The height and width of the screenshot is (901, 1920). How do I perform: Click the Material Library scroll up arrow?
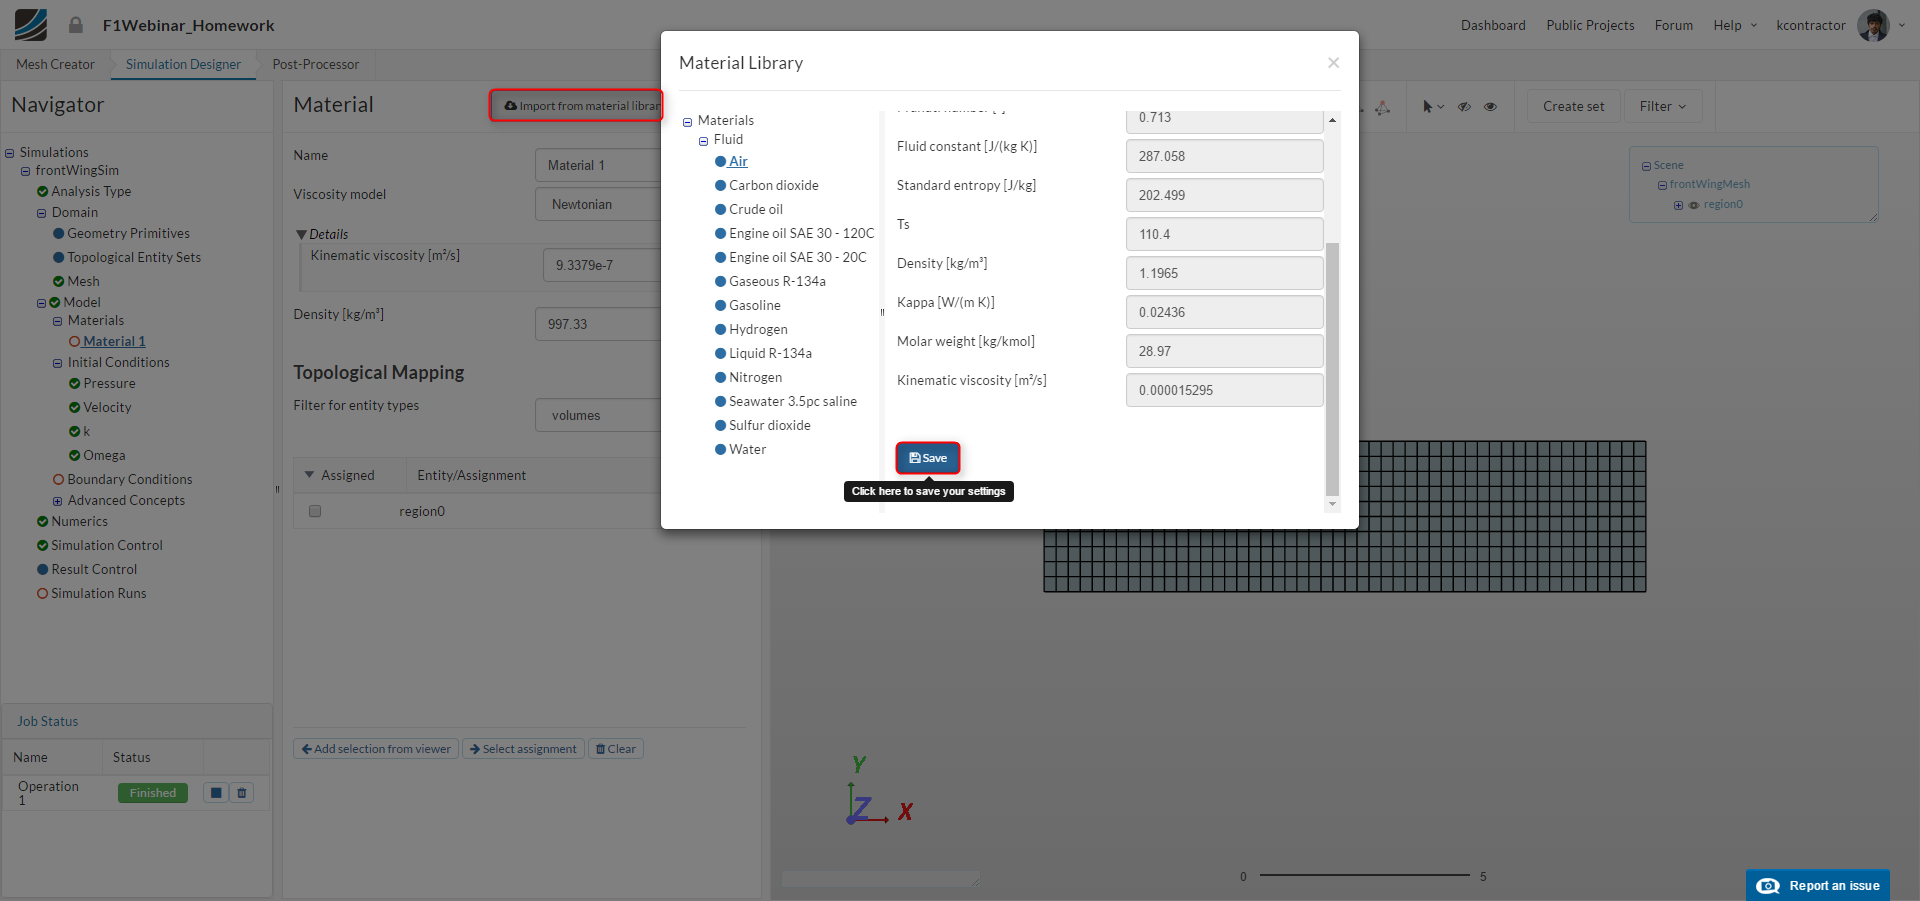pyautogui.click(x=1332, y=120)
